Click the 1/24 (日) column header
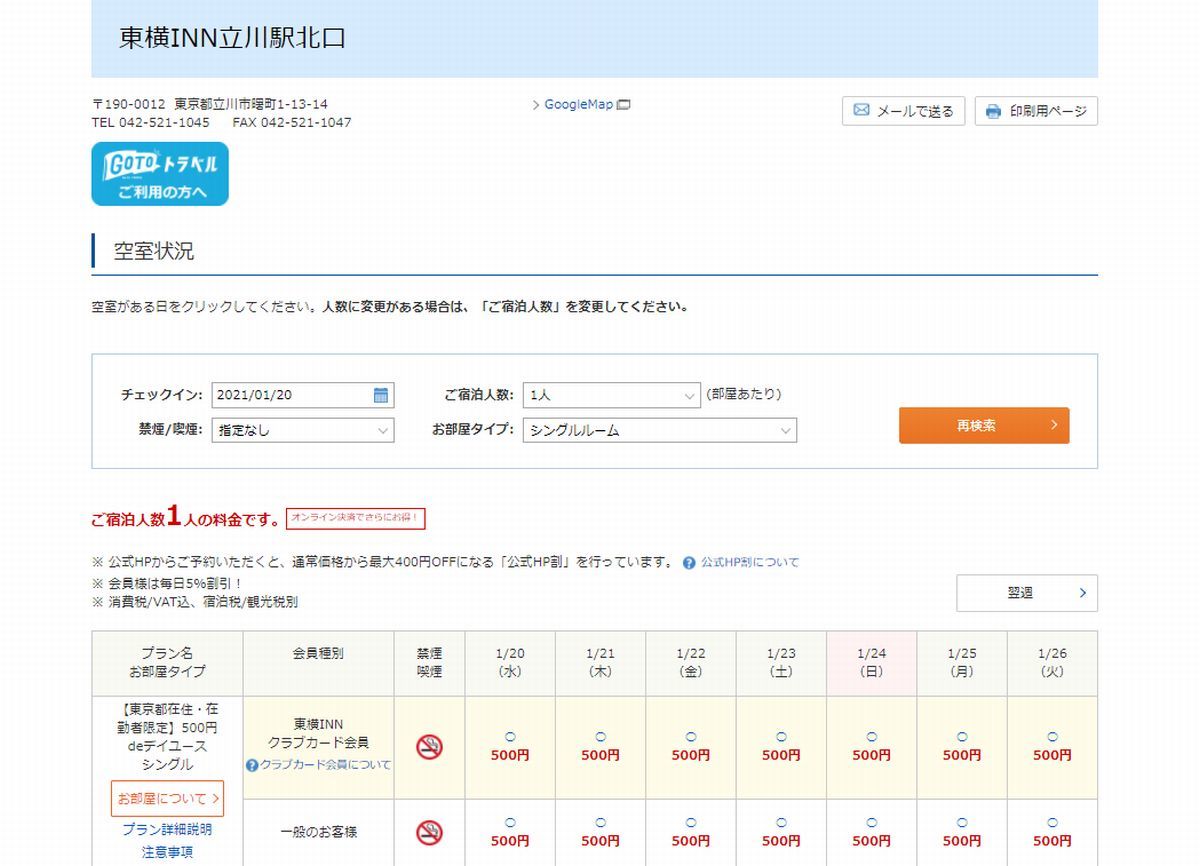This screenshot has width=1200, height=866. click(x=871, y=663)
